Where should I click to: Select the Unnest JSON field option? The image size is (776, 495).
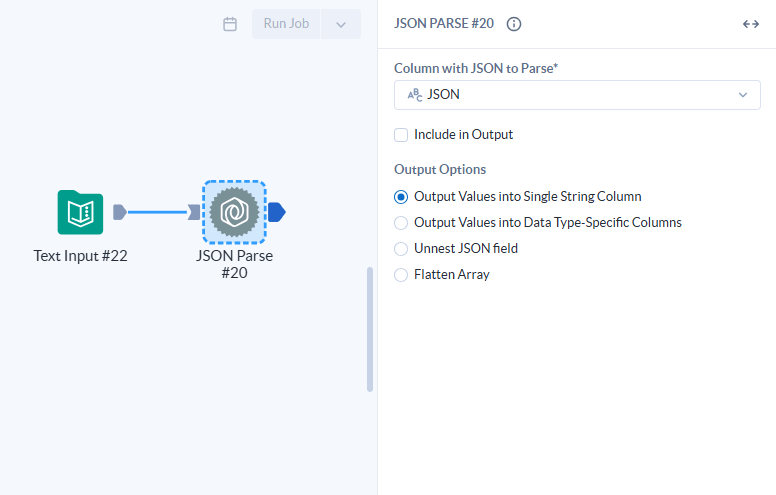click(401, 248)
